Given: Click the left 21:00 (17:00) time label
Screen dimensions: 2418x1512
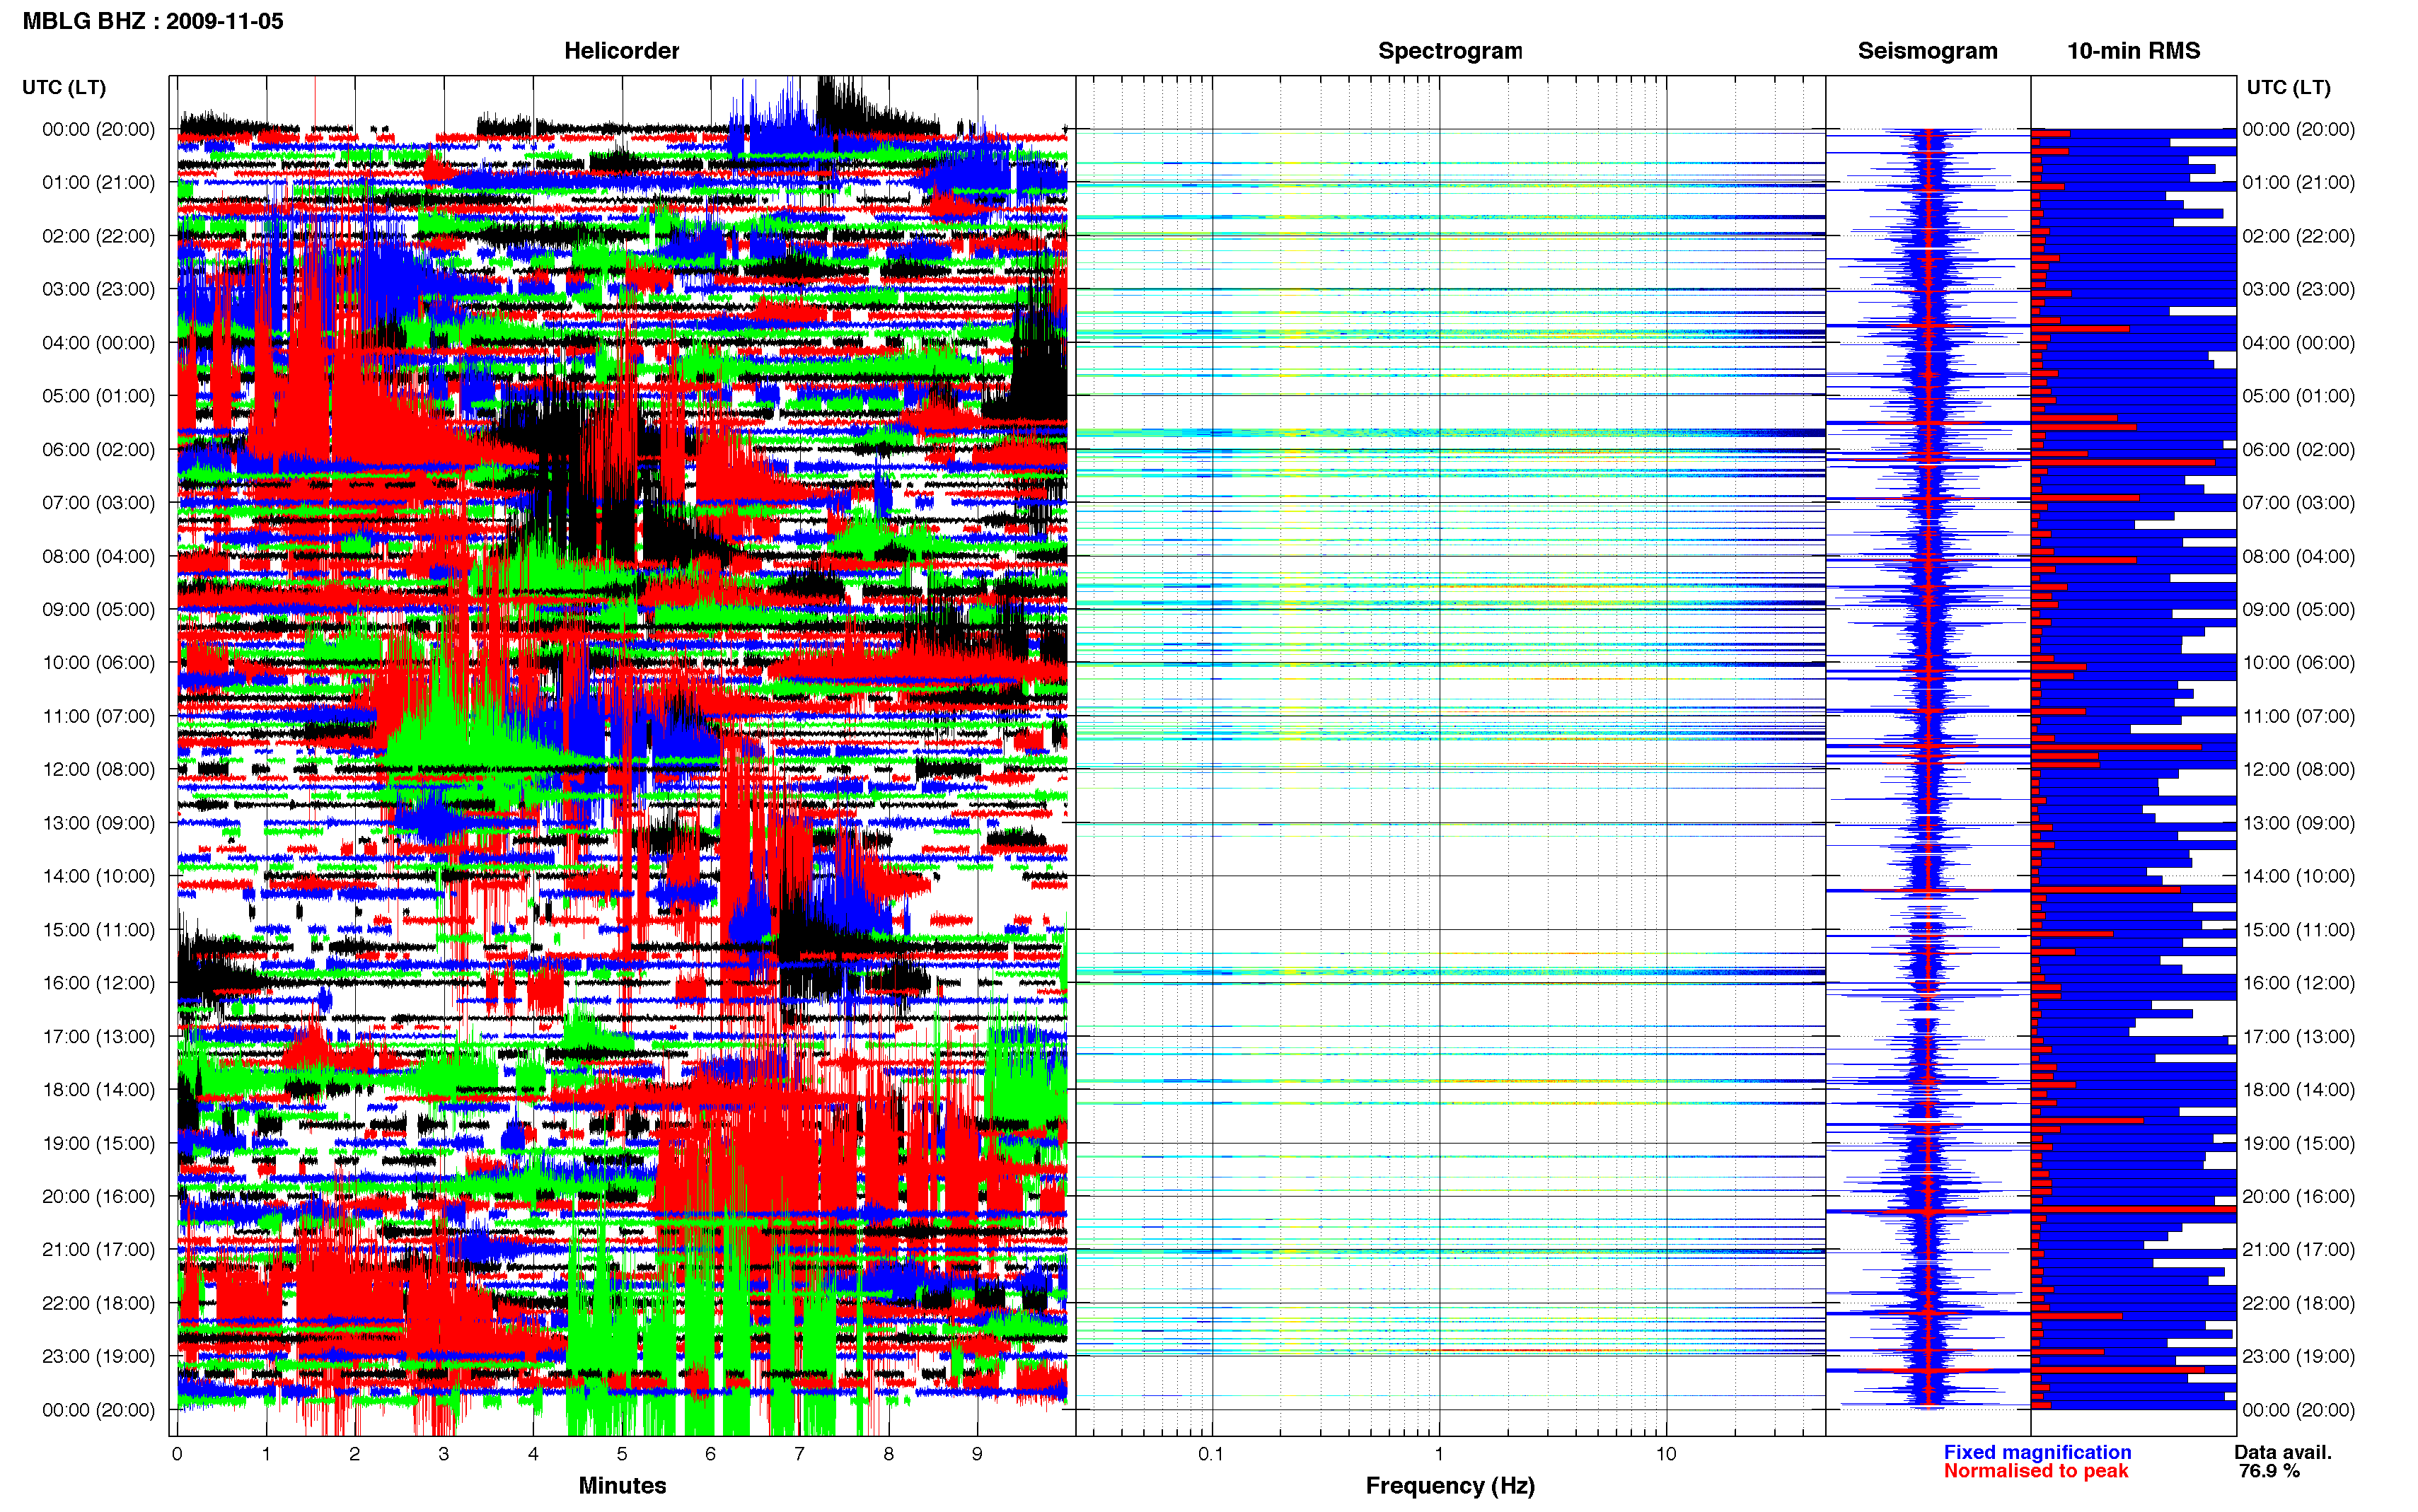Looking at the screenshot, I should [x=98, y=1249].
